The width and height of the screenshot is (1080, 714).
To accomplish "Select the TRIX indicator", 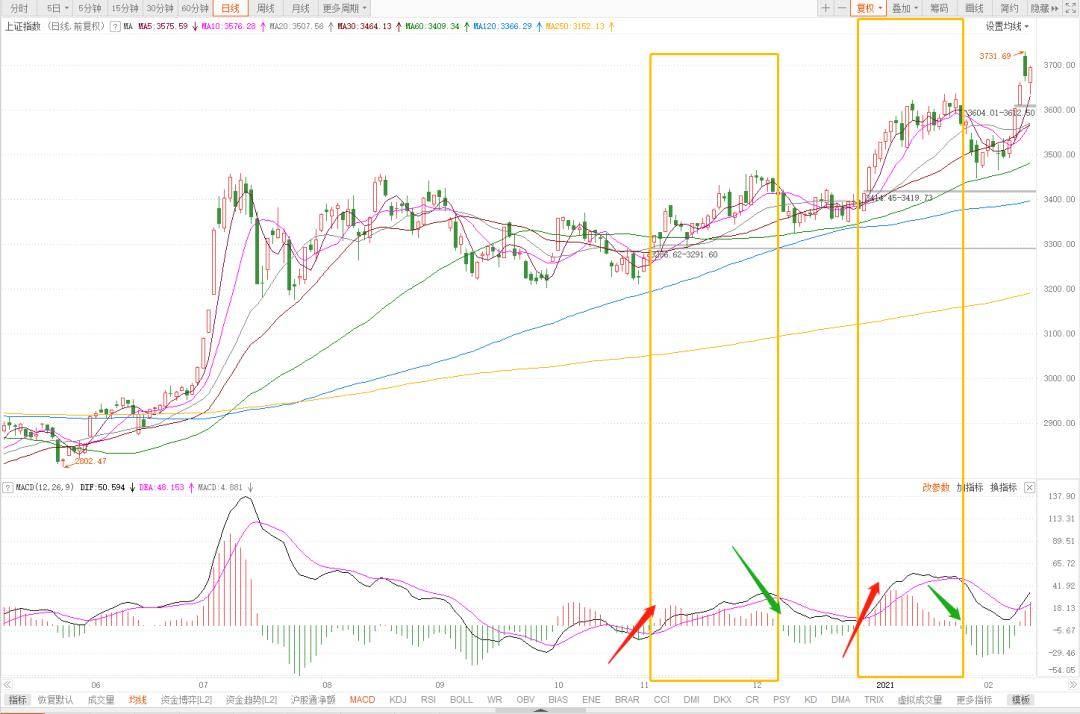I will (874, 700).
